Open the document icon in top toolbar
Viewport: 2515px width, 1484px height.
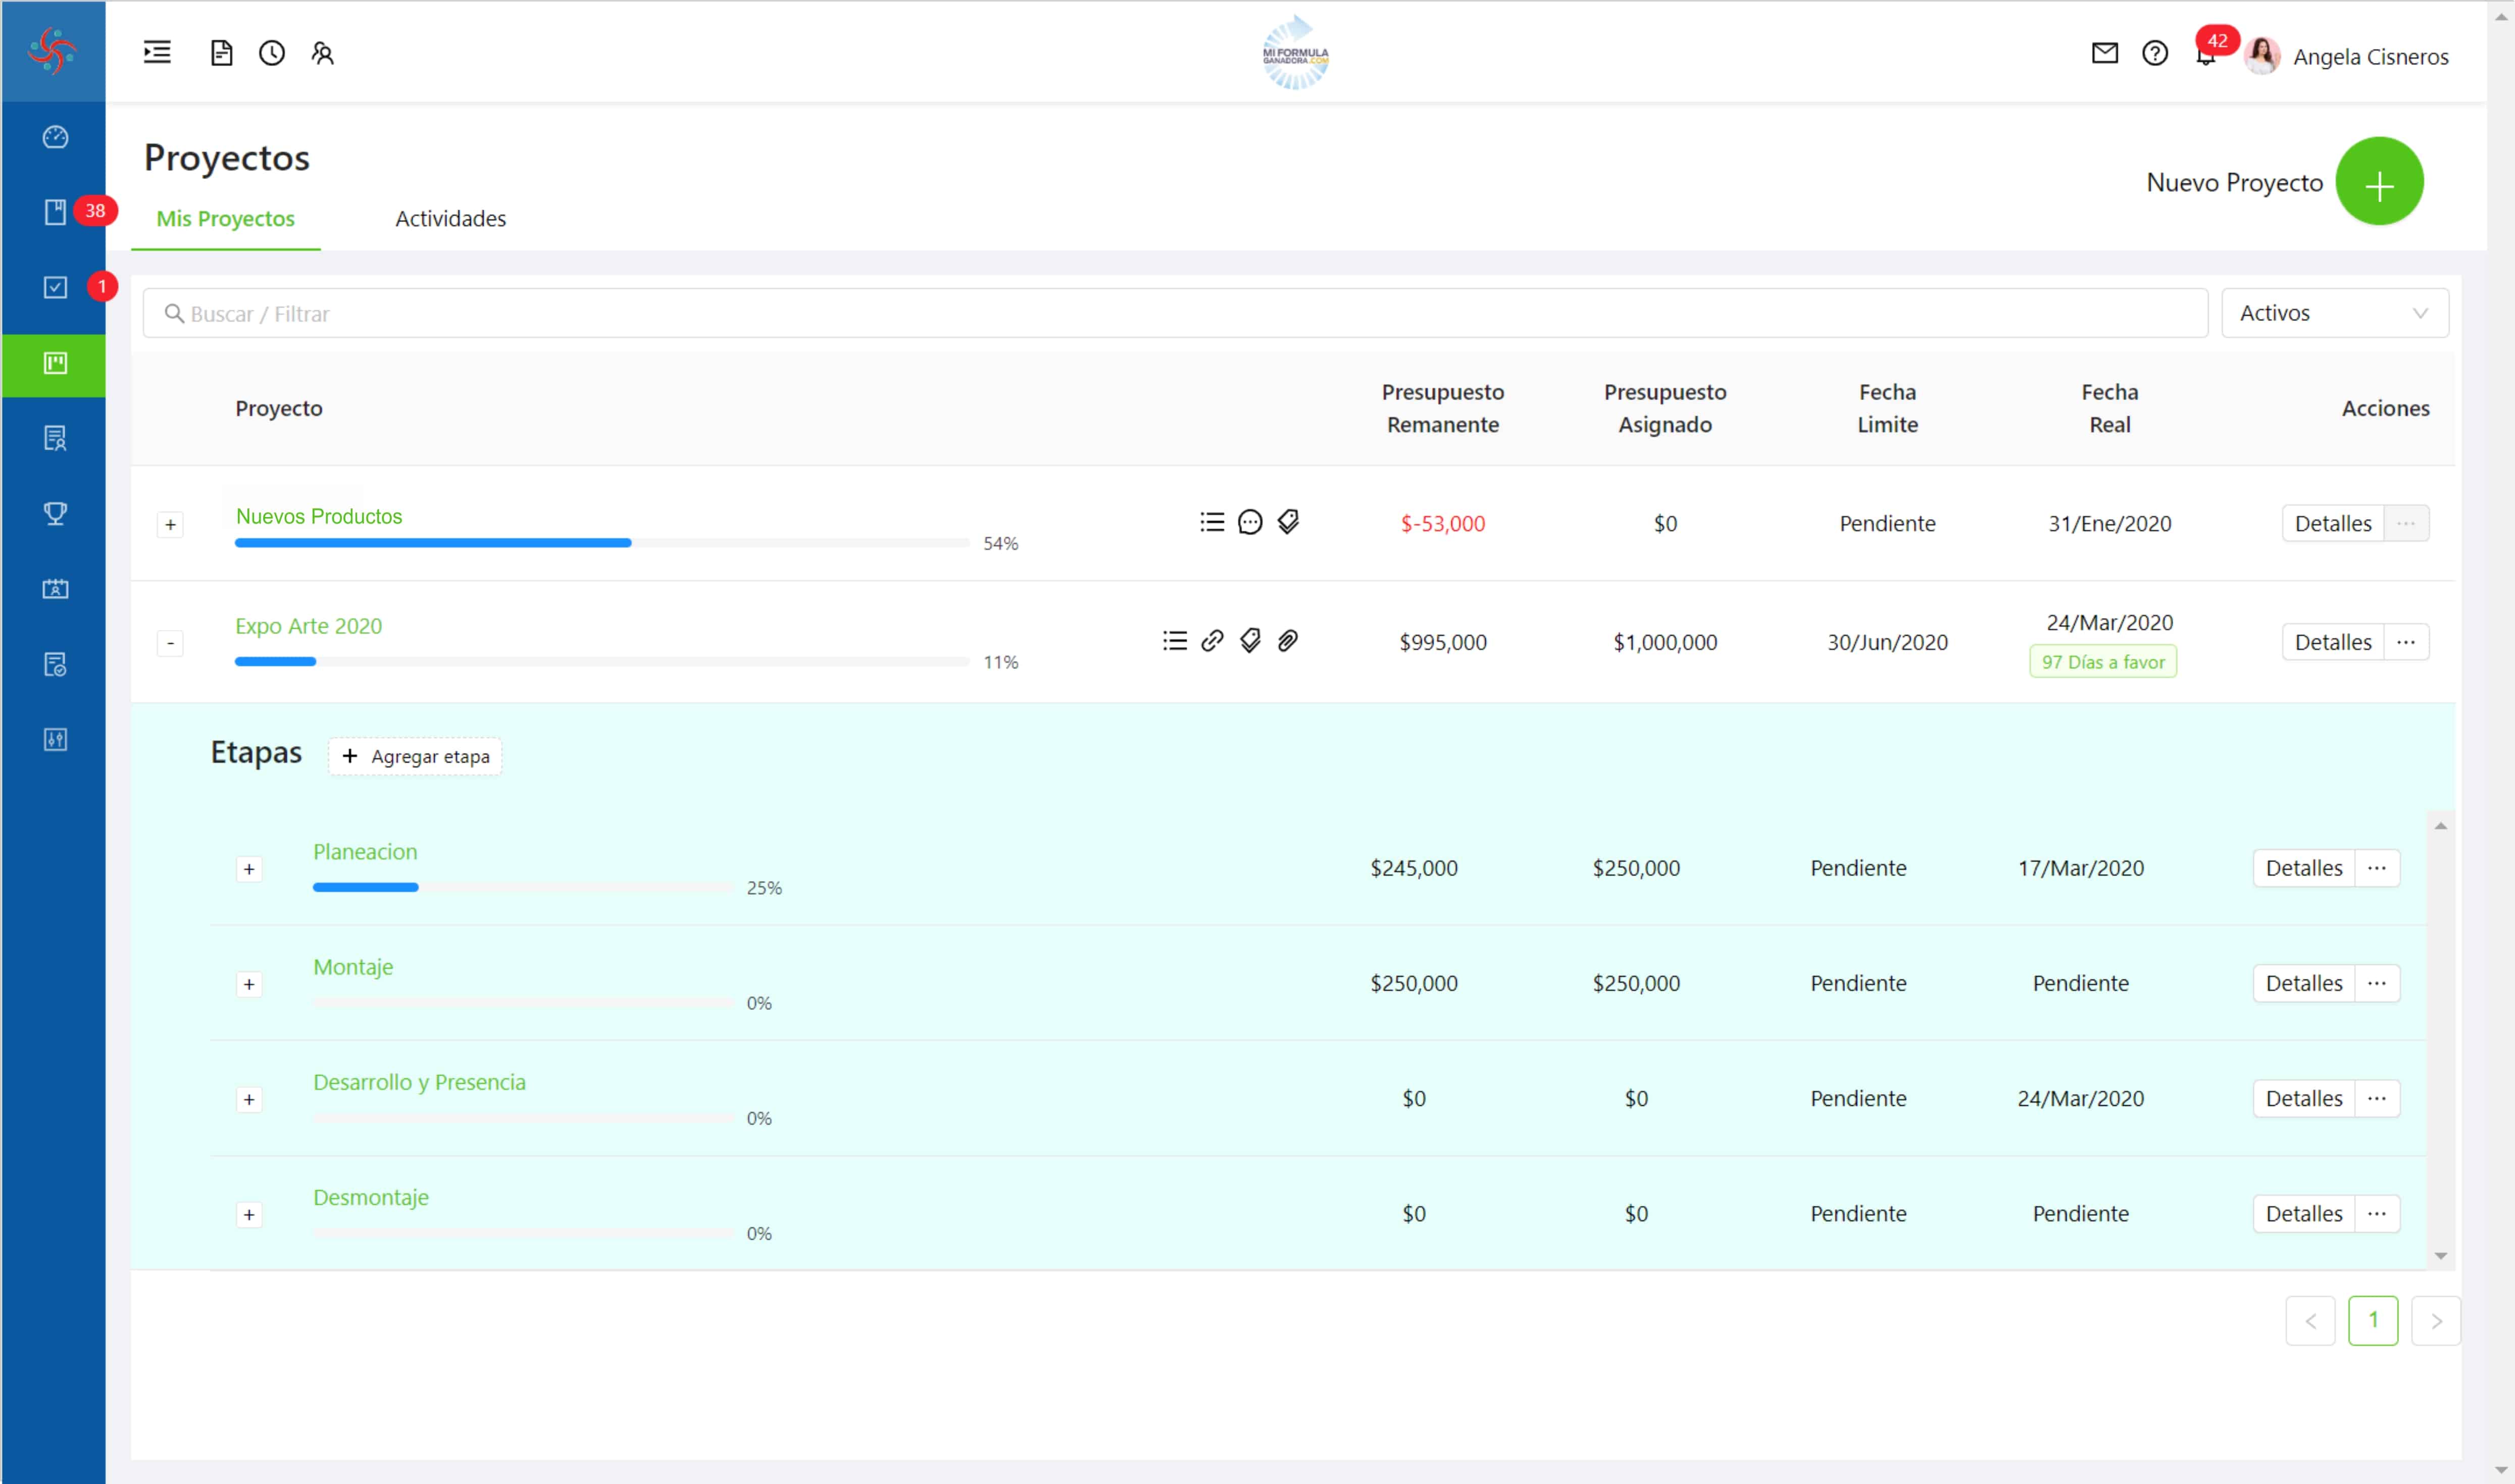[x=221, y=52]
